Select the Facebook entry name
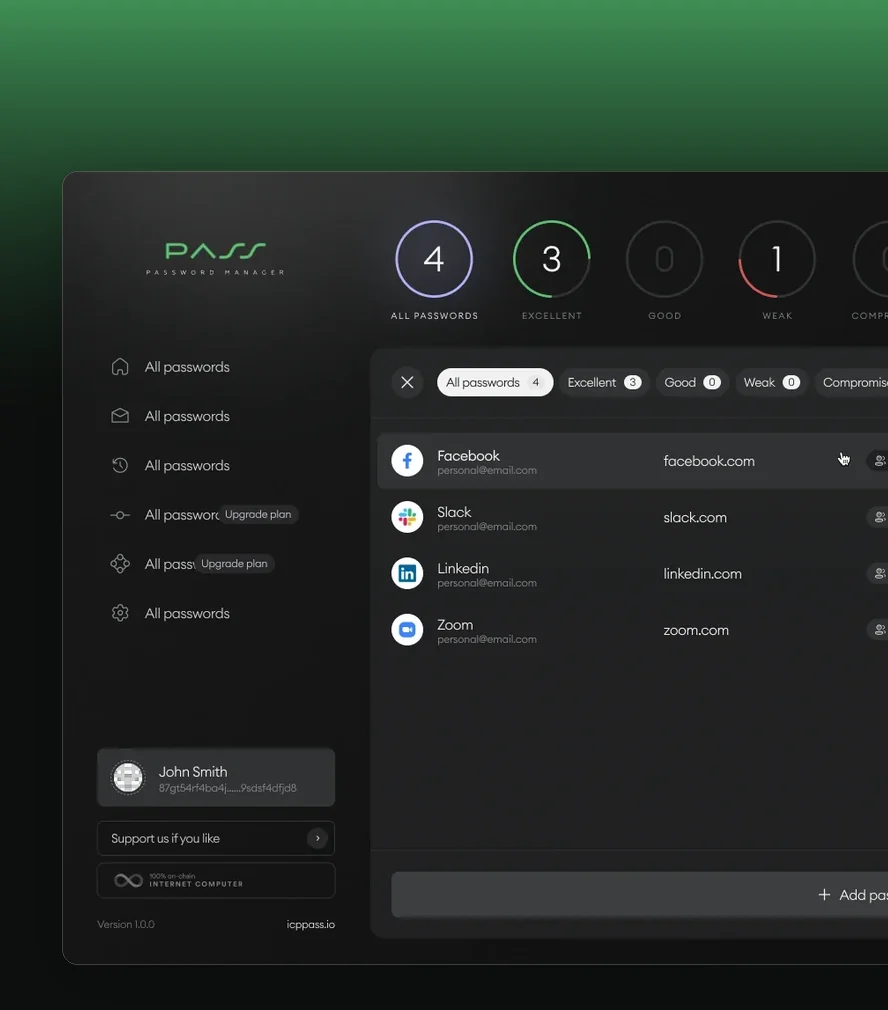The image size is (888, 1010). [x=468, y=455]
